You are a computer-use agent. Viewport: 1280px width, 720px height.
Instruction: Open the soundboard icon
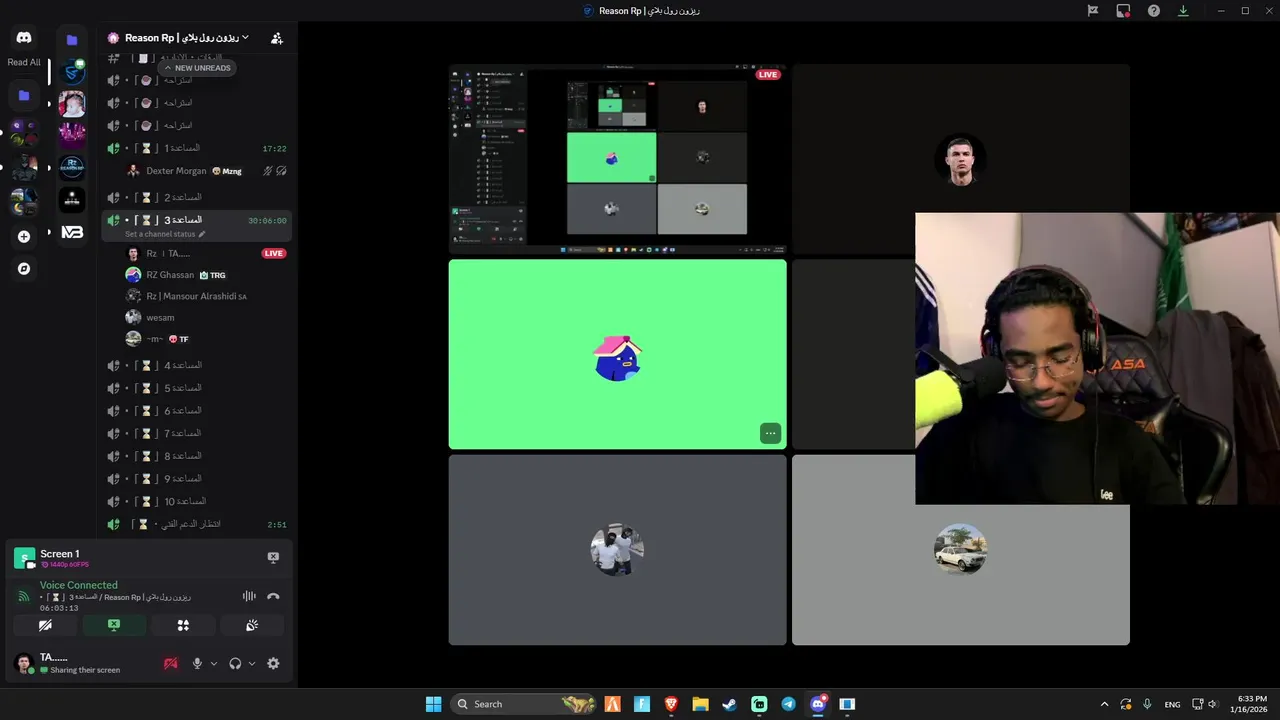coord(252,625)
